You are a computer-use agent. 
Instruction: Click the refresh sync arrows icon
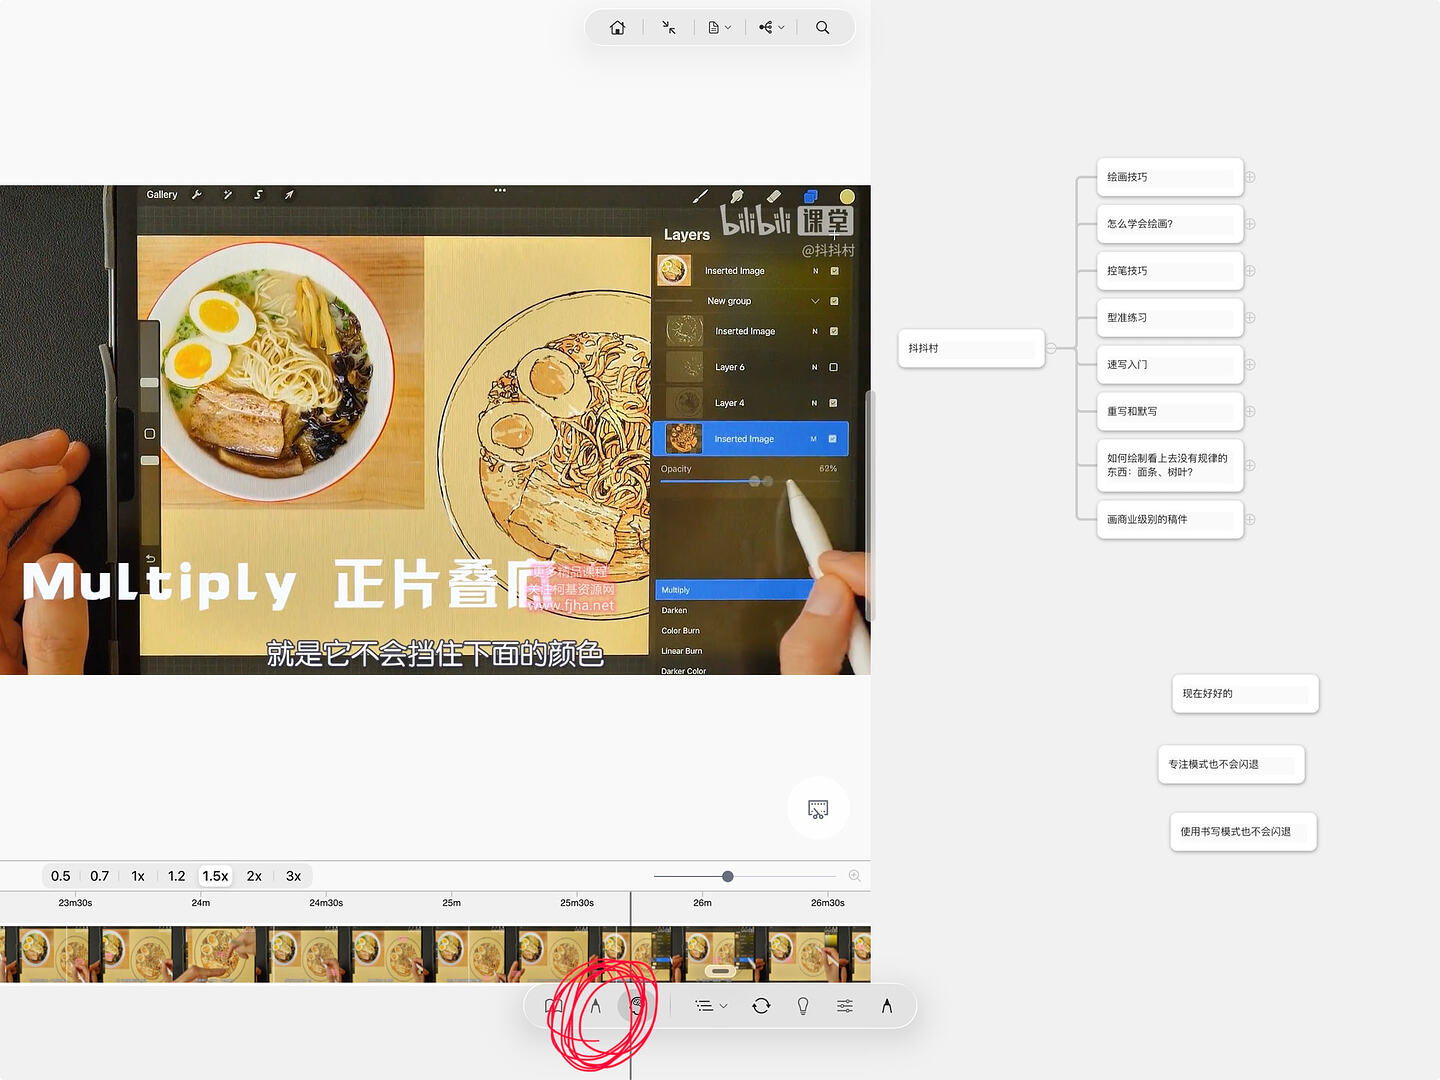[761, 1006]
